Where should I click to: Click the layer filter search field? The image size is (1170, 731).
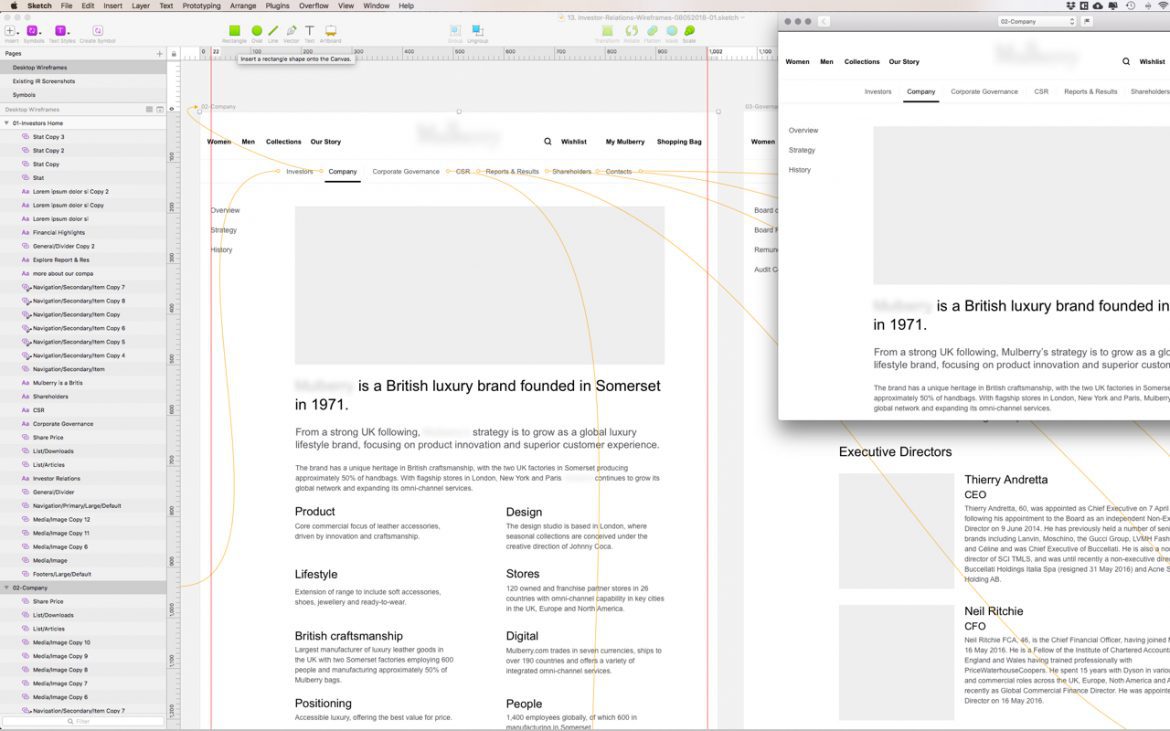coord(83,721)
